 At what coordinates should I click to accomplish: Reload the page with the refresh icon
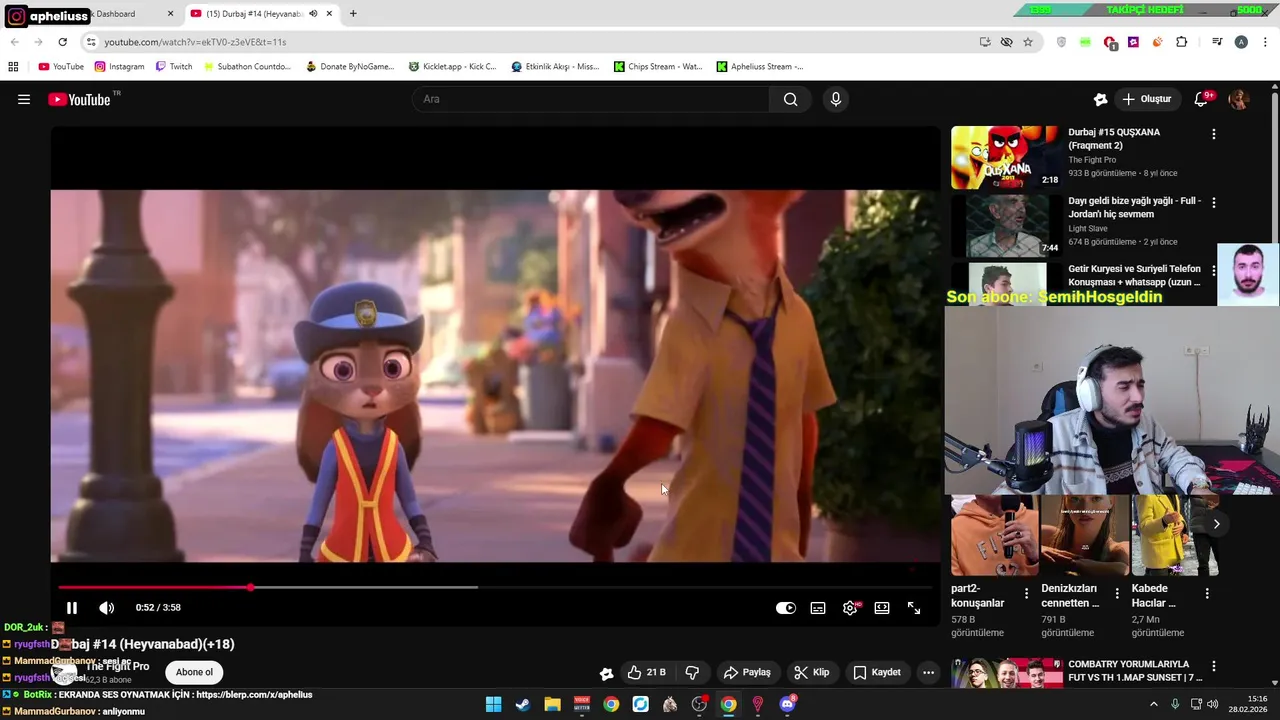(x=62, y=42)
